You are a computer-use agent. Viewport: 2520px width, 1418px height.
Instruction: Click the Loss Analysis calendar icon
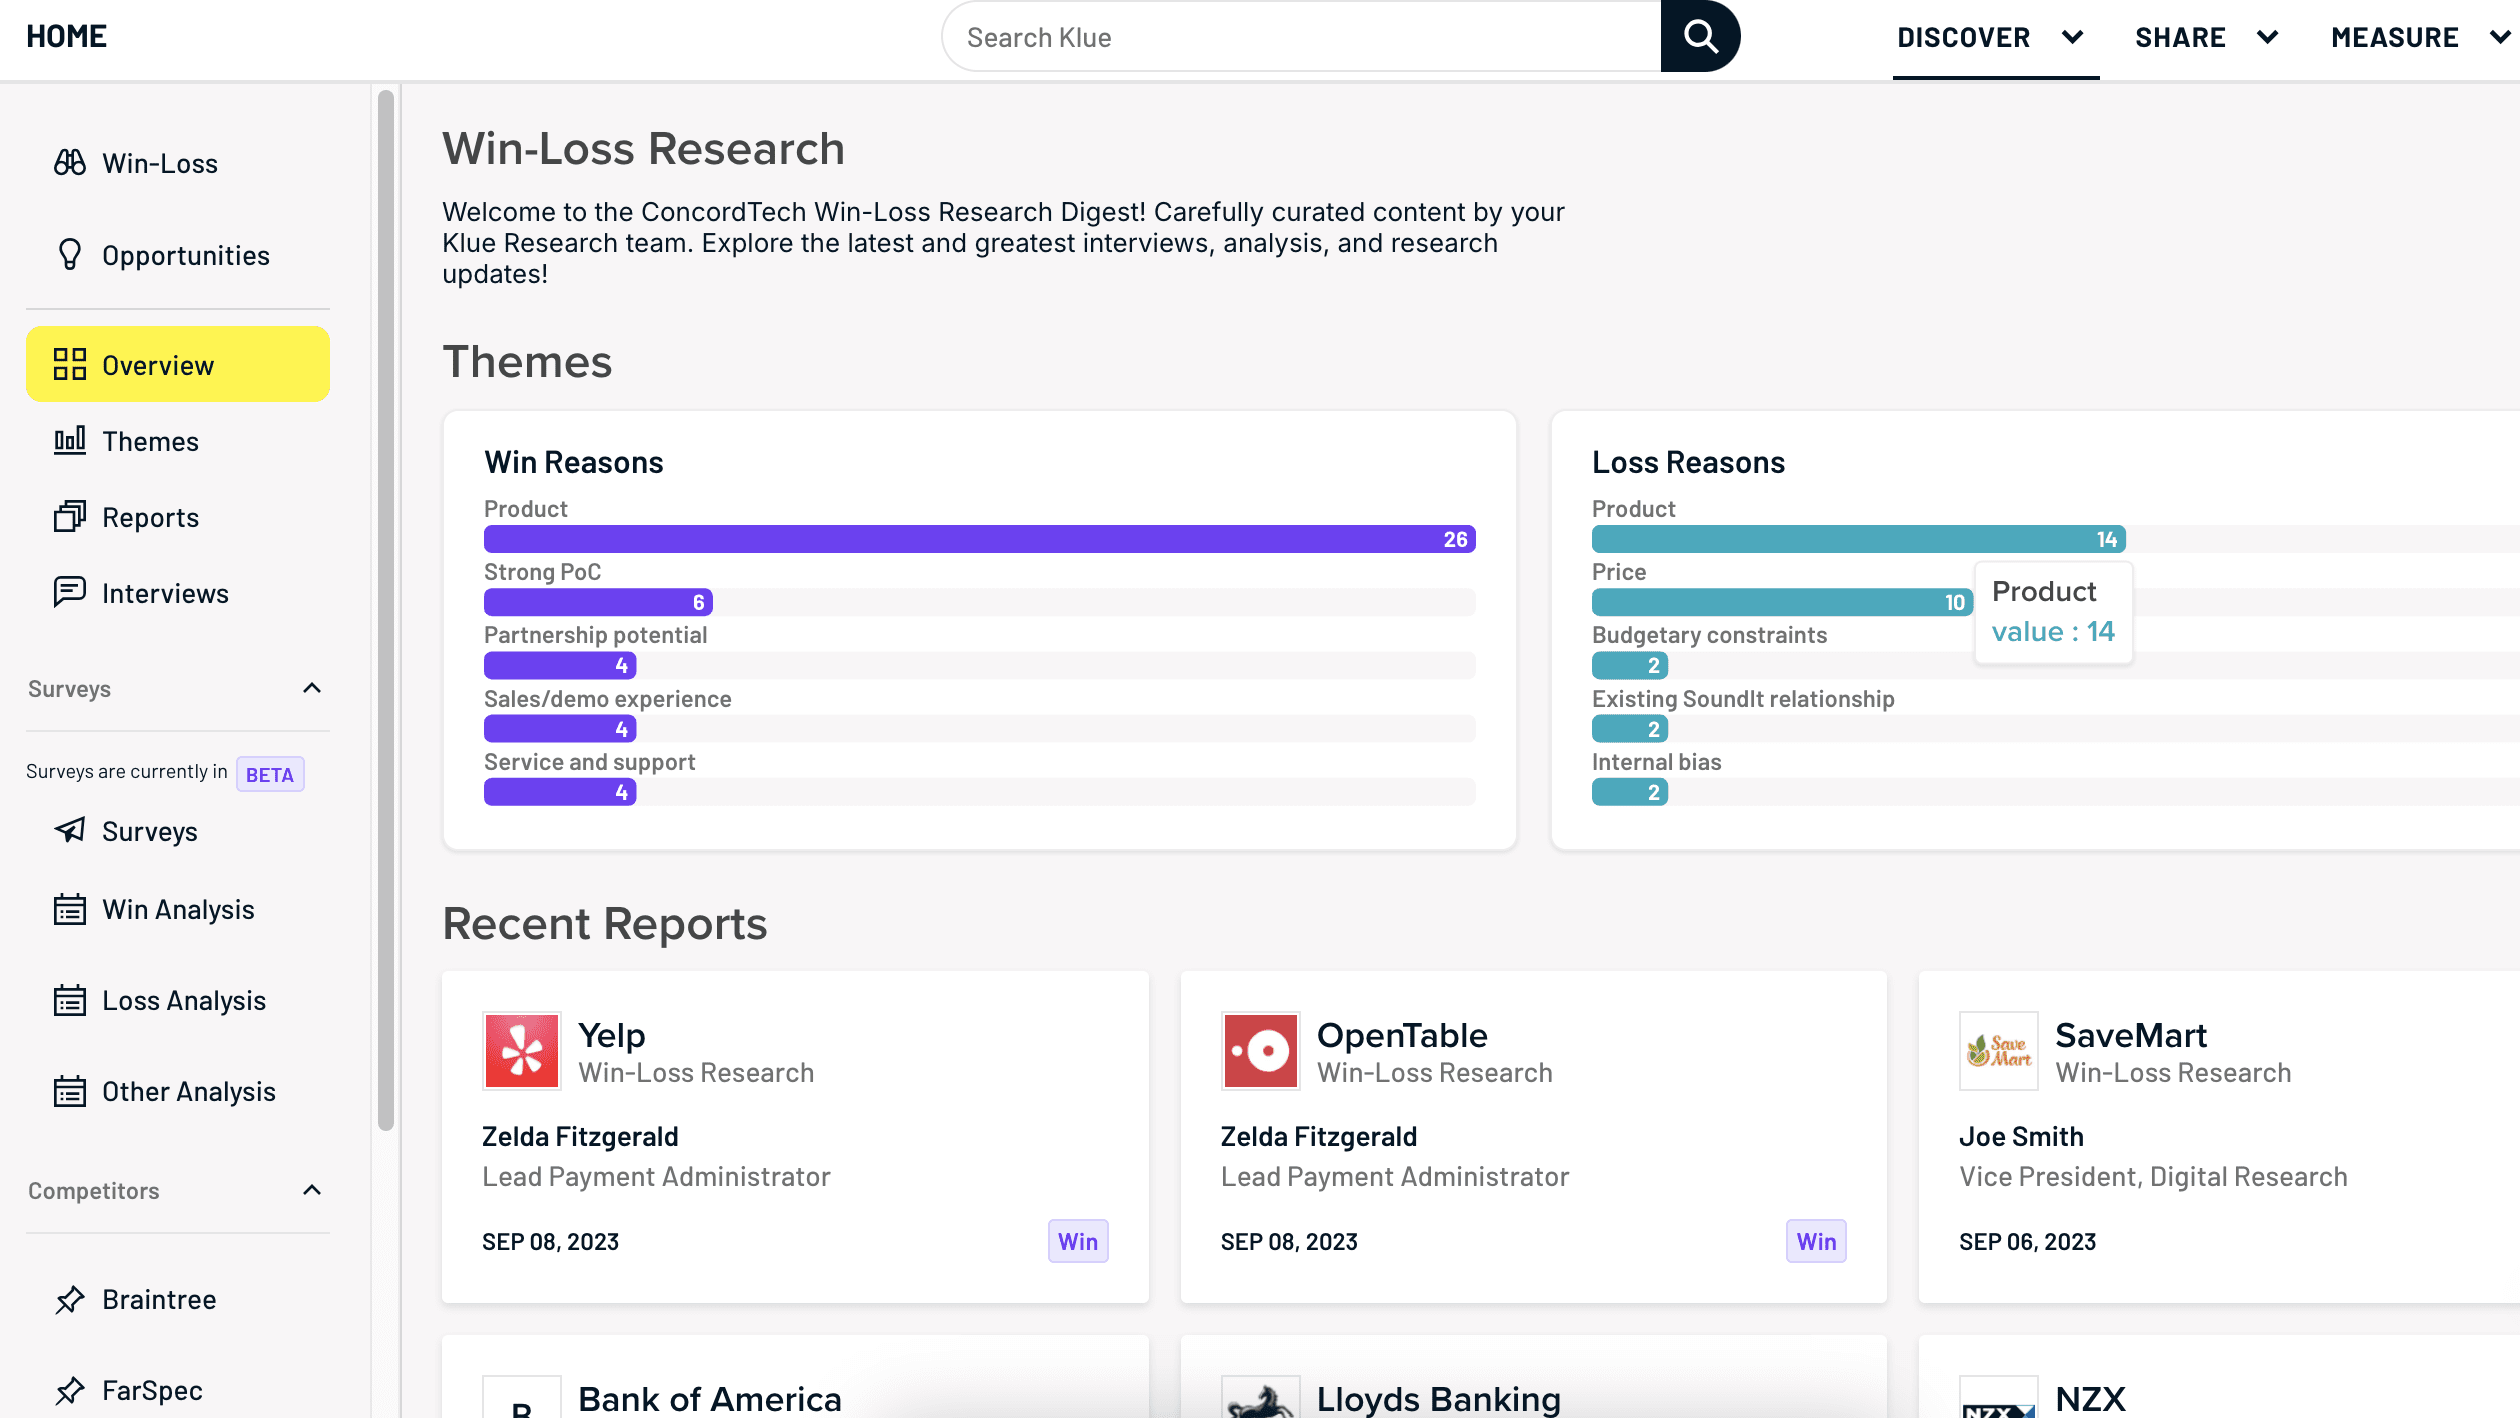click(69, 1000)
